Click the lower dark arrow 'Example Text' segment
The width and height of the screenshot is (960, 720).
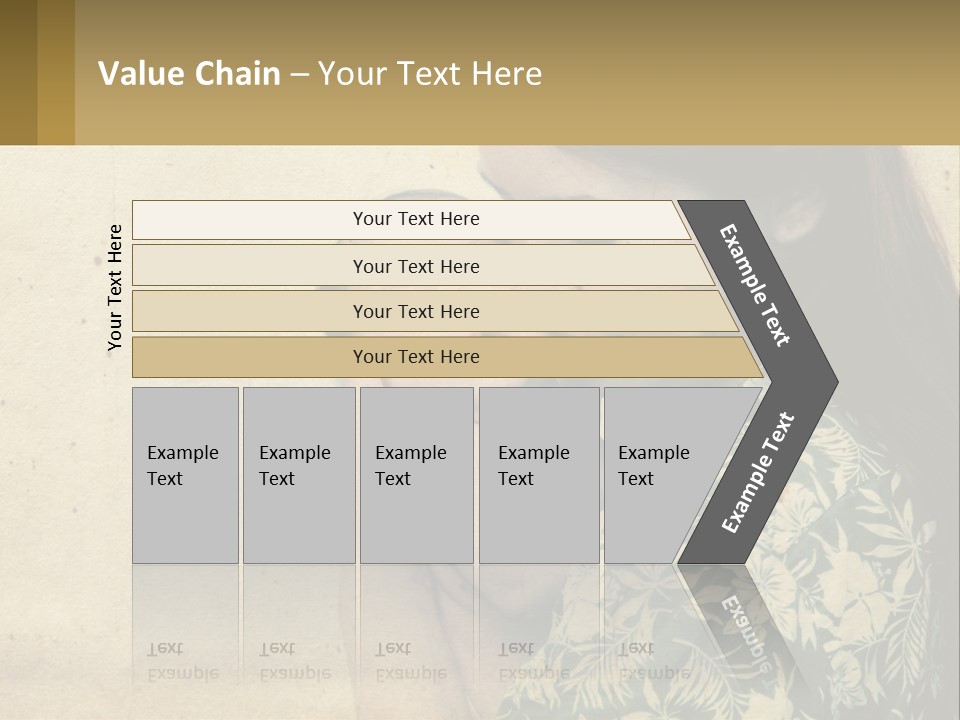coord(758,472)
